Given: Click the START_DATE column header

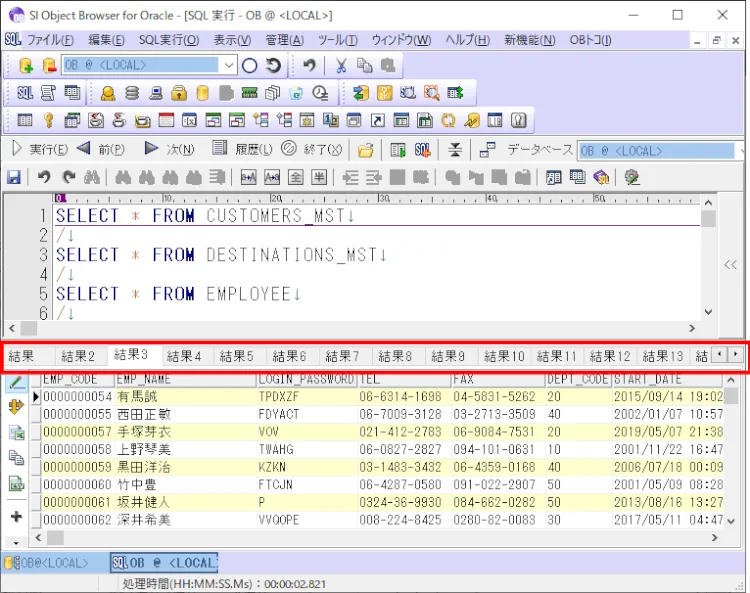Looking at the screenshot, I should 667,380.
